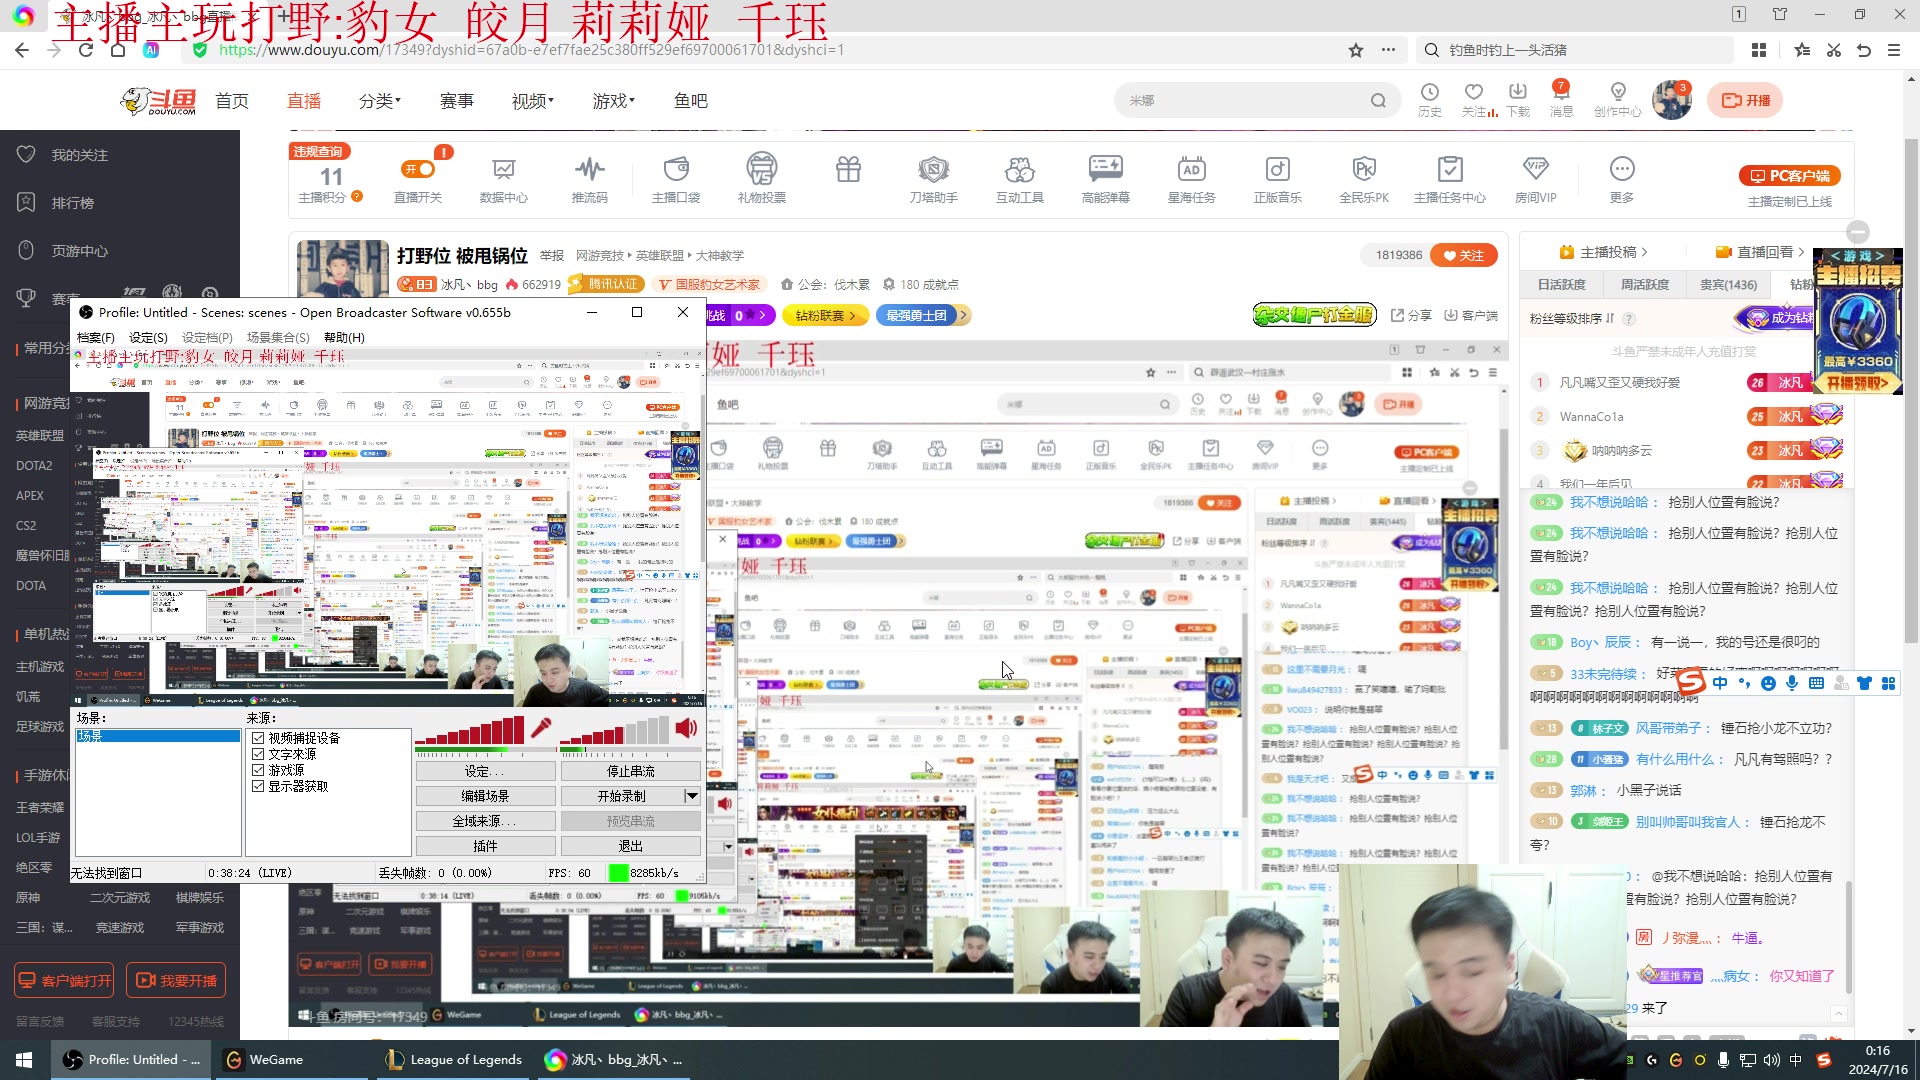Expand the 游戏 dropdown in navigation
Image resolution: width=1920 pixels, height=1080 pixels.
tap(614, 101)
